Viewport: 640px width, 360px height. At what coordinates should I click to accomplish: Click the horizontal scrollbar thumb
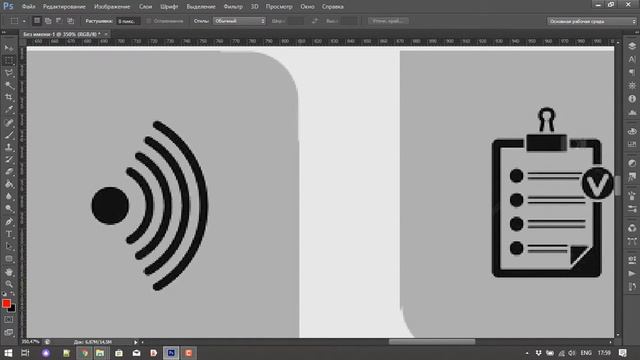432,342
